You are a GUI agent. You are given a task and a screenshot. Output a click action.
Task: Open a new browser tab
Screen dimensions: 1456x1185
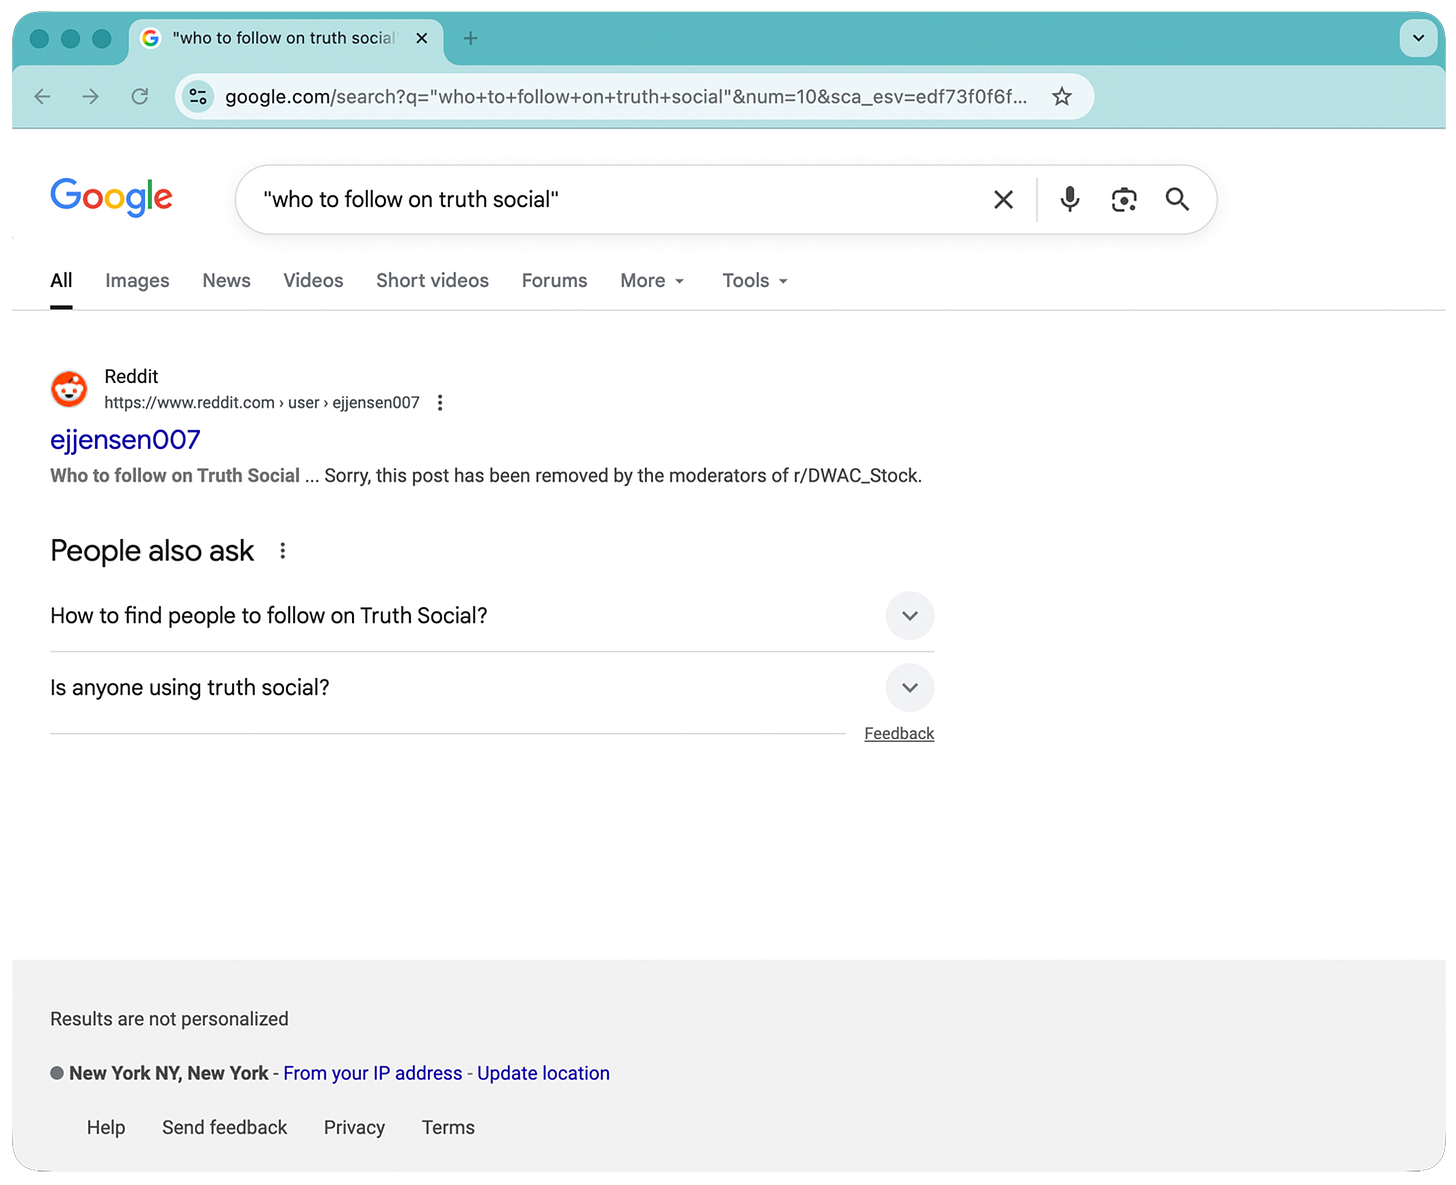(x=470, y=38)
